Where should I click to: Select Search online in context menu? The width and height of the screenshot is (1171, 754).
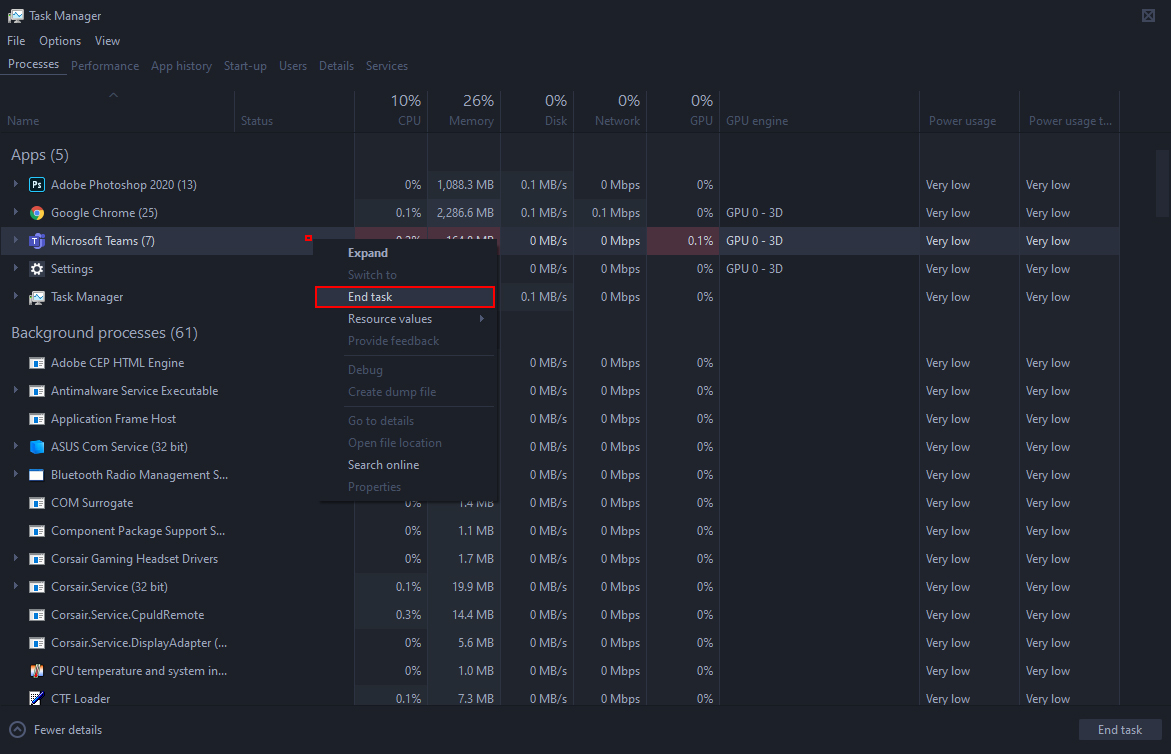(x=407, y=464)
